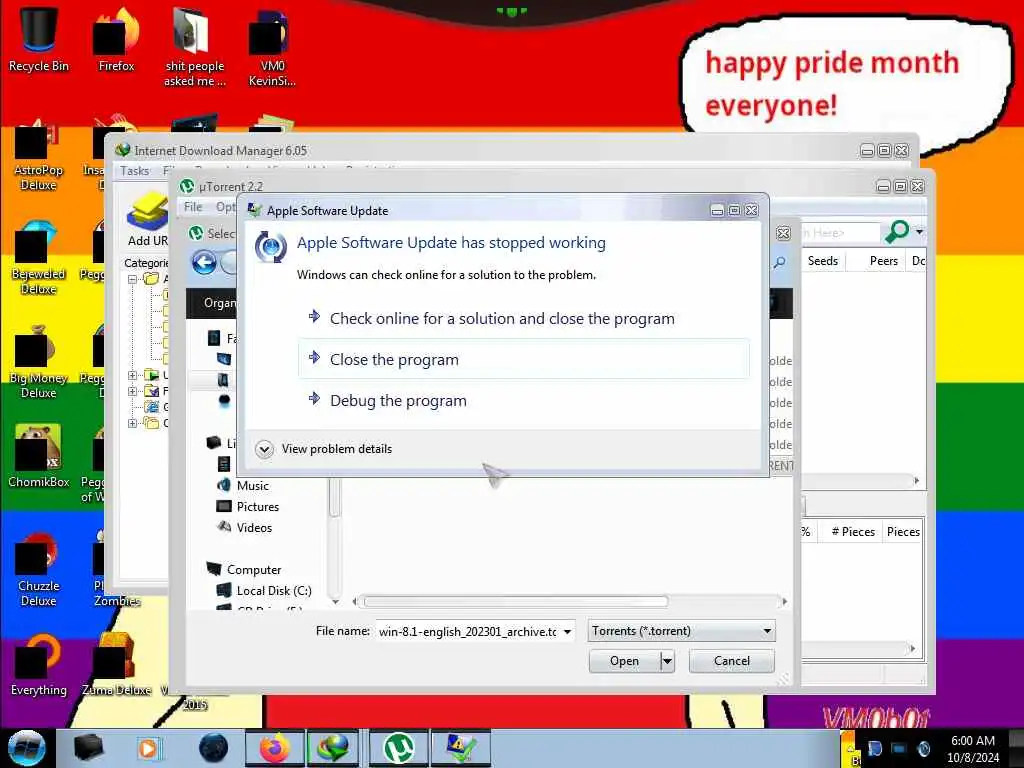The height and width of the screenshot is (768, 1024).
Task: Click Seeds column header in µTorrent
Action: tap(823, 261)
